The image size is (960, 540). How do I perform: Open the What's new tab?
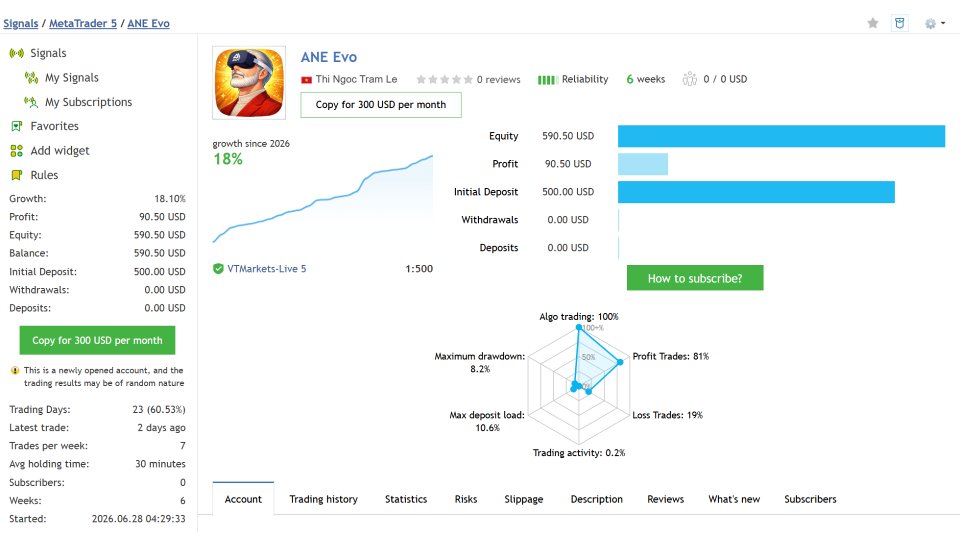click(734, 499)
